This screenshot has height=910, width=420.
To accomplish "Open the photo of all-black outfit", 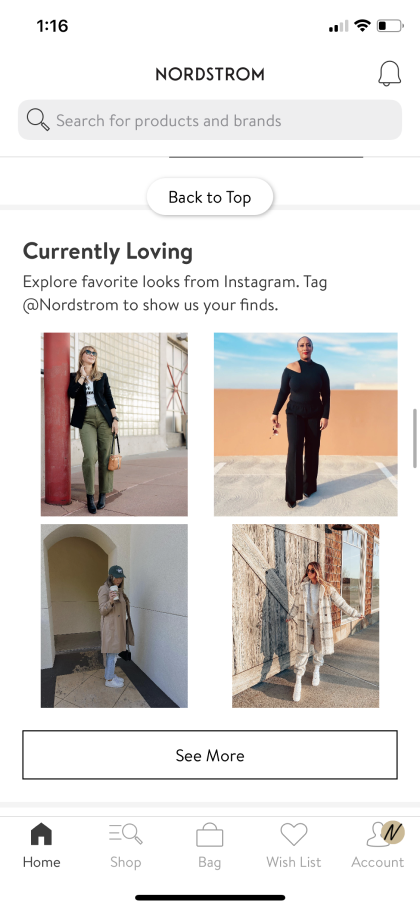I will [306, 424].
